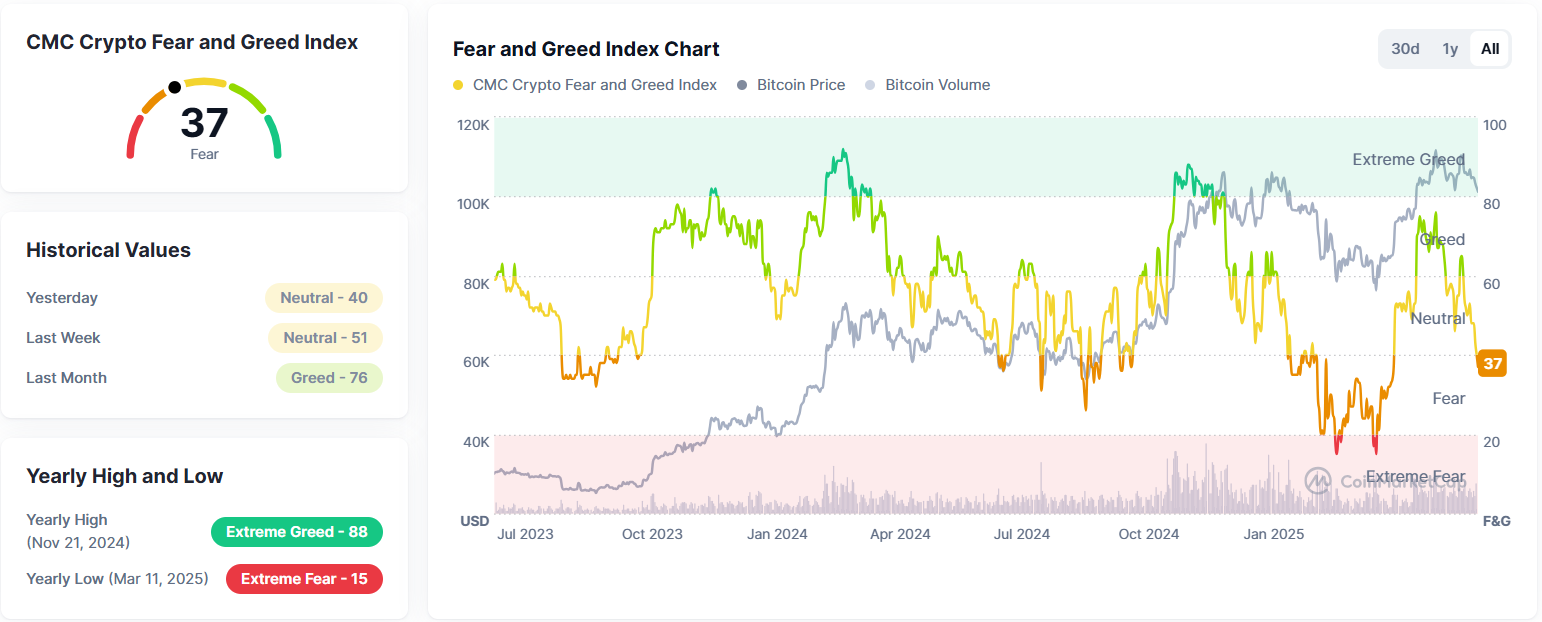Click the Oct 2024 axis label
This screenshot has height=622, width=1542.
(x=1149, y=534)
